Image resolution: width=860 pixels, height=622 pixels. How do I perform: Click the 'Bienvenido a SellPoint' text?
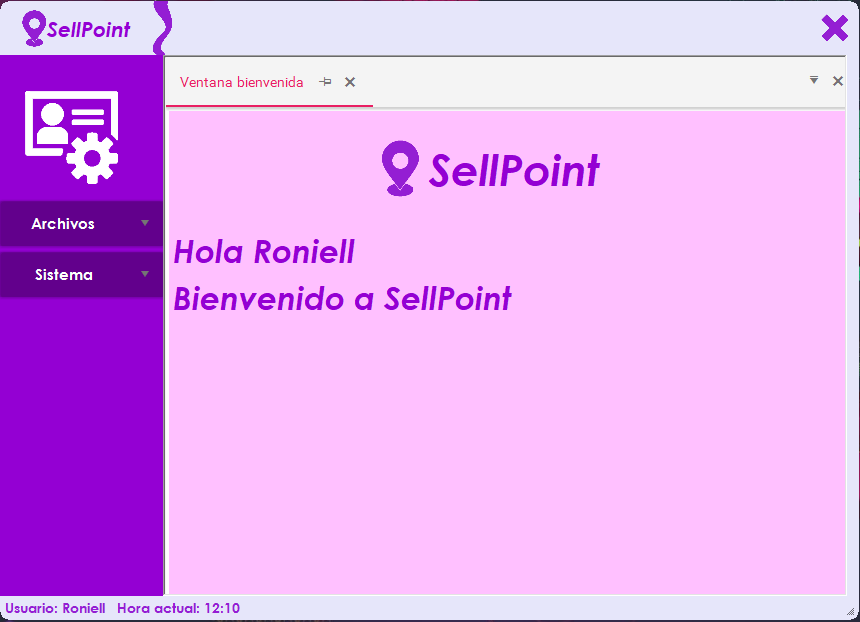(x=342, y=299)
